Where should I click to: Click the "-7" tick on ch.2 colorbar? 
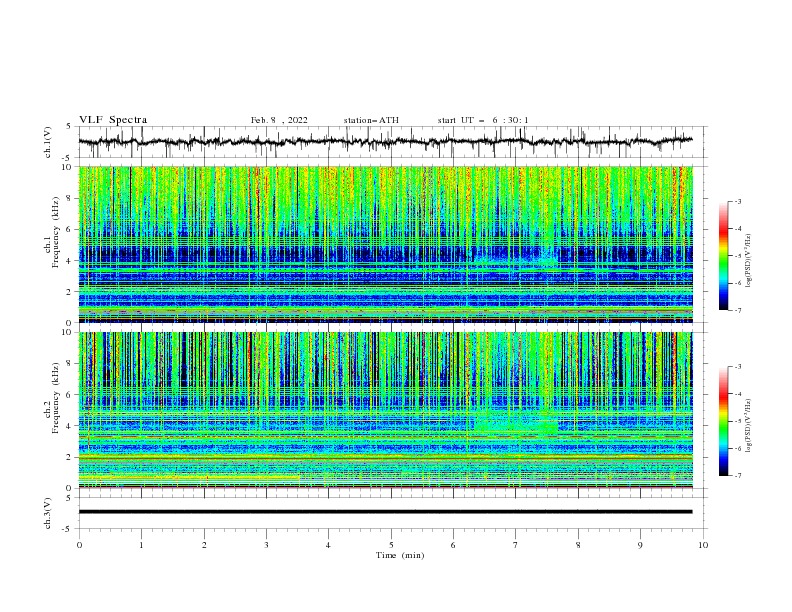pos(737,475)
